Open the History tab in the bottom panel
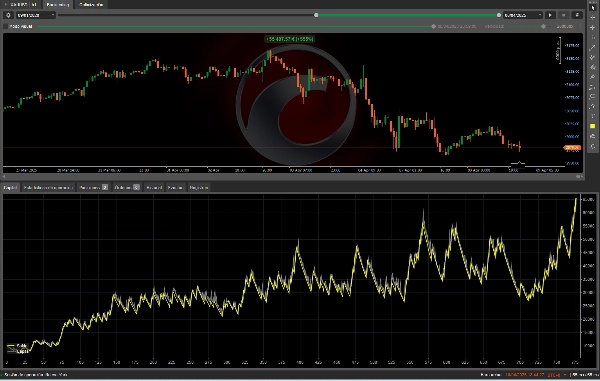600x381 pixels. click(x=154, y=187)
